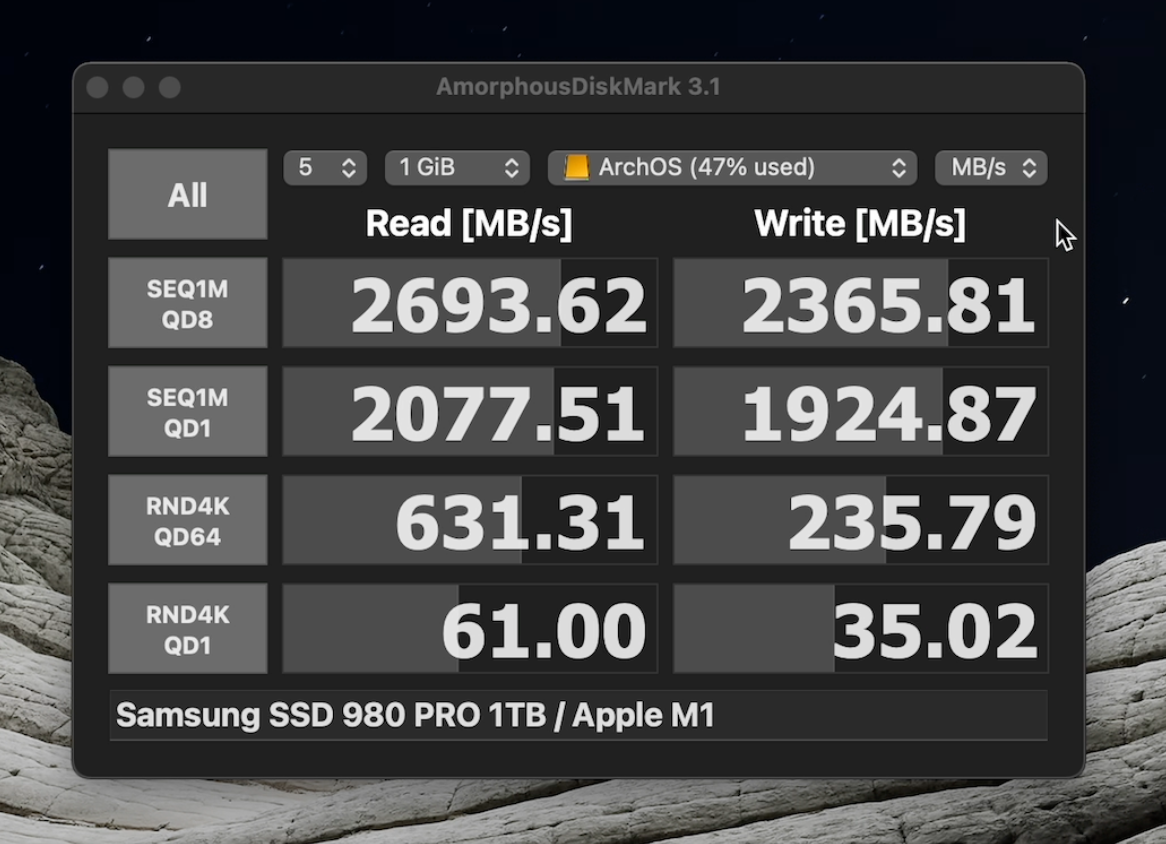The width and height of the screenshot is (1166, 844).
Task: Click the Read [MB/s] column header
Action: click(x=469, y=224)
